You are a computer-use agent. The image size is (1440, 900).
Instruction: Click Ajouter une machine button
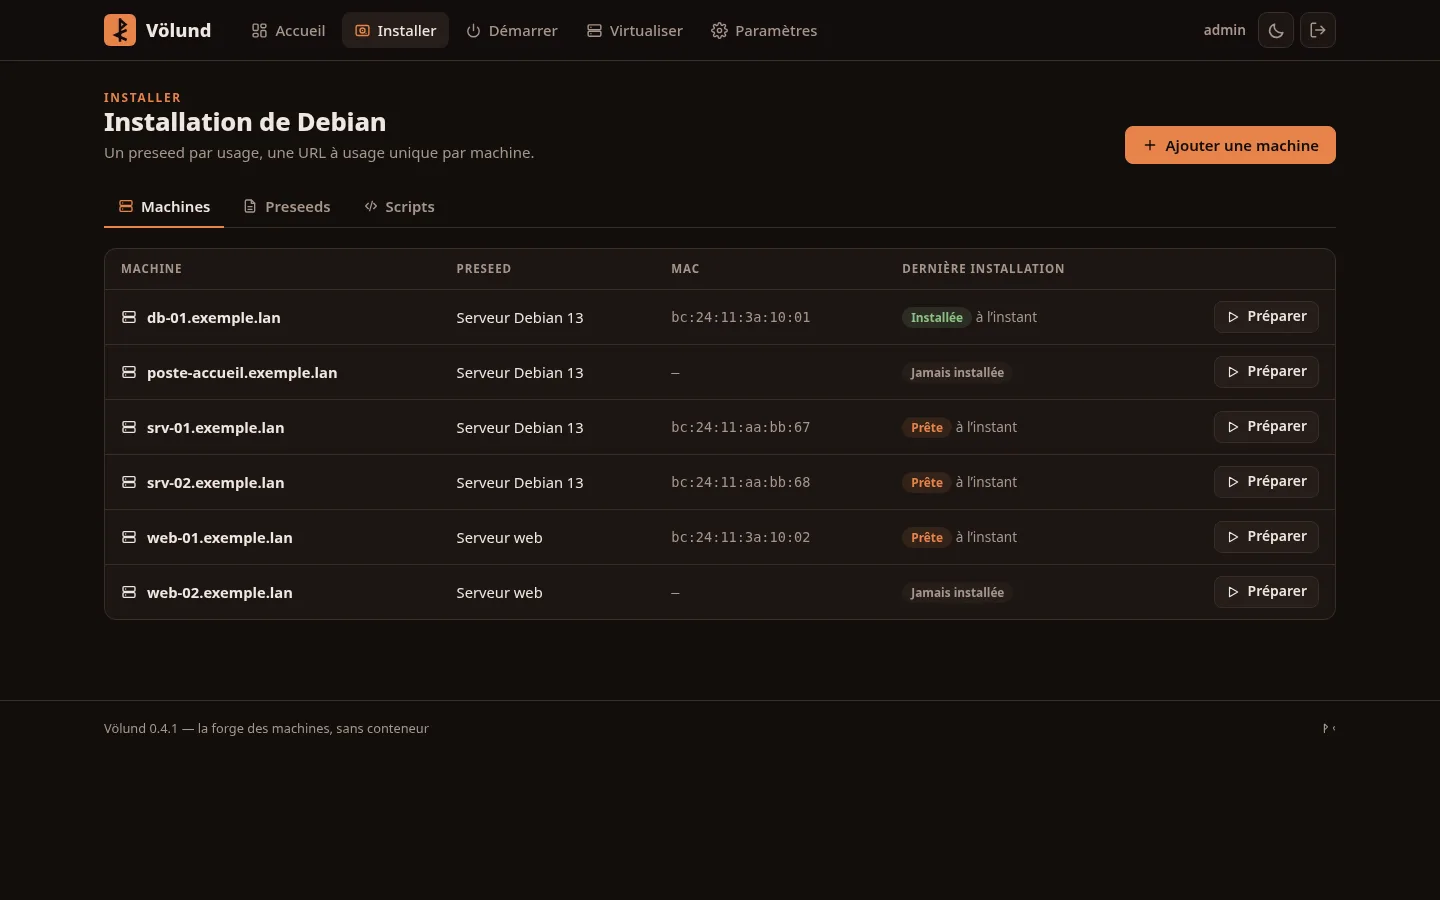pos(1230,145)
